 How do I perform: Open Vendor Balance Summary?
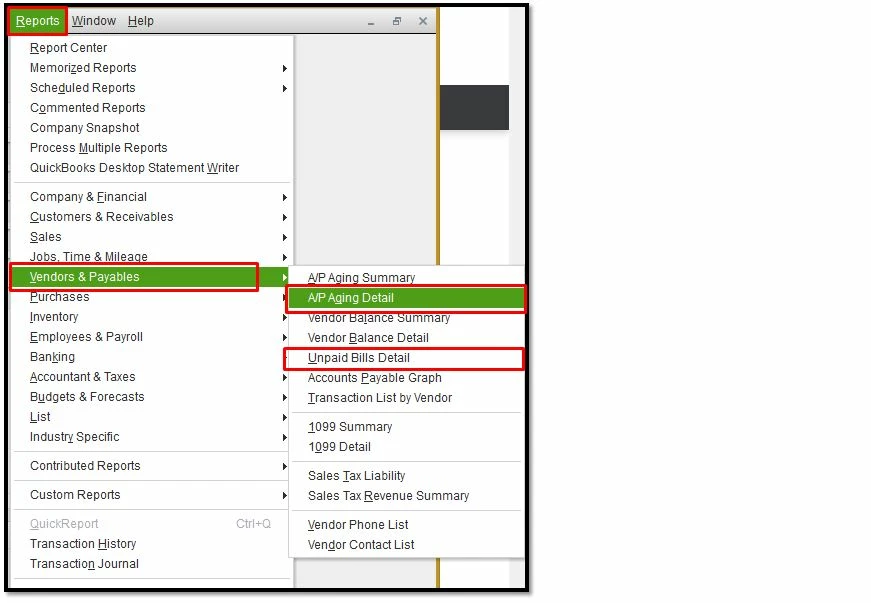[407, 318]
